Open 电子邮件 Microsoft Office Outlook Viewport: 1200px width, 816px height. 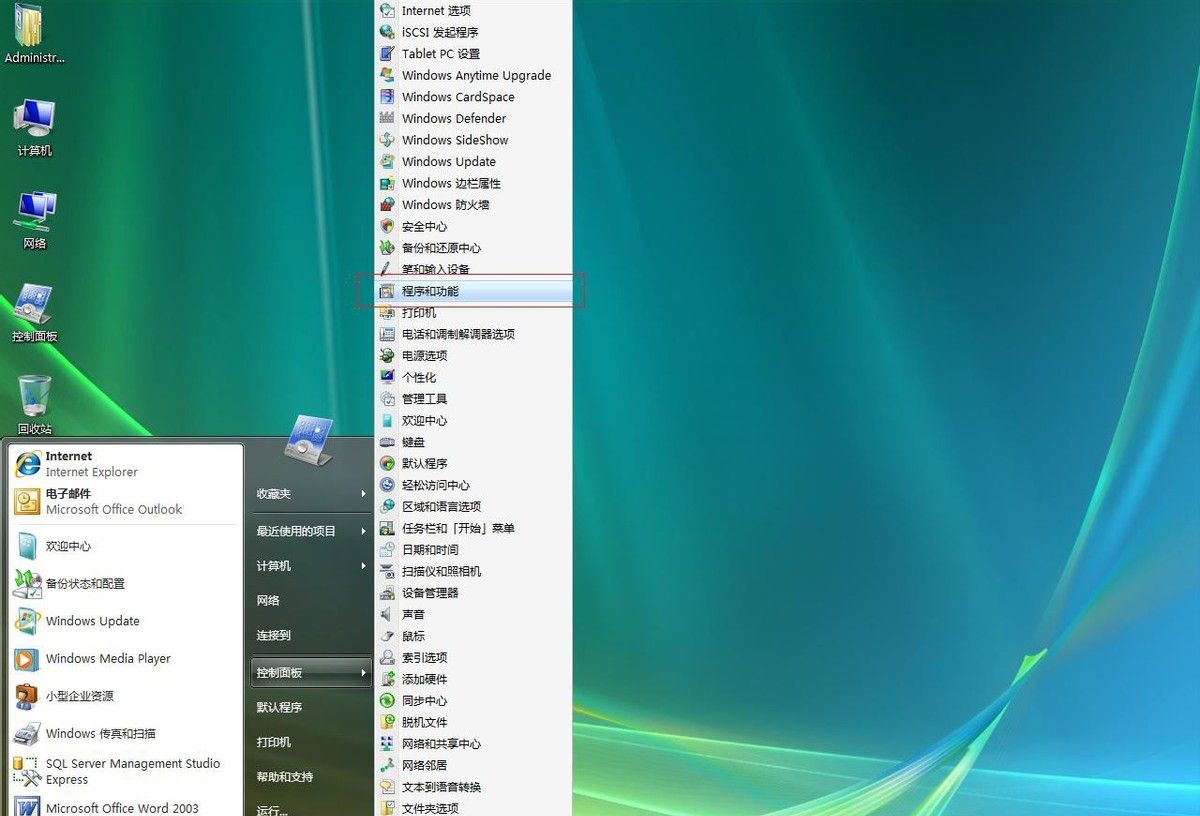(x=112, y=501)
